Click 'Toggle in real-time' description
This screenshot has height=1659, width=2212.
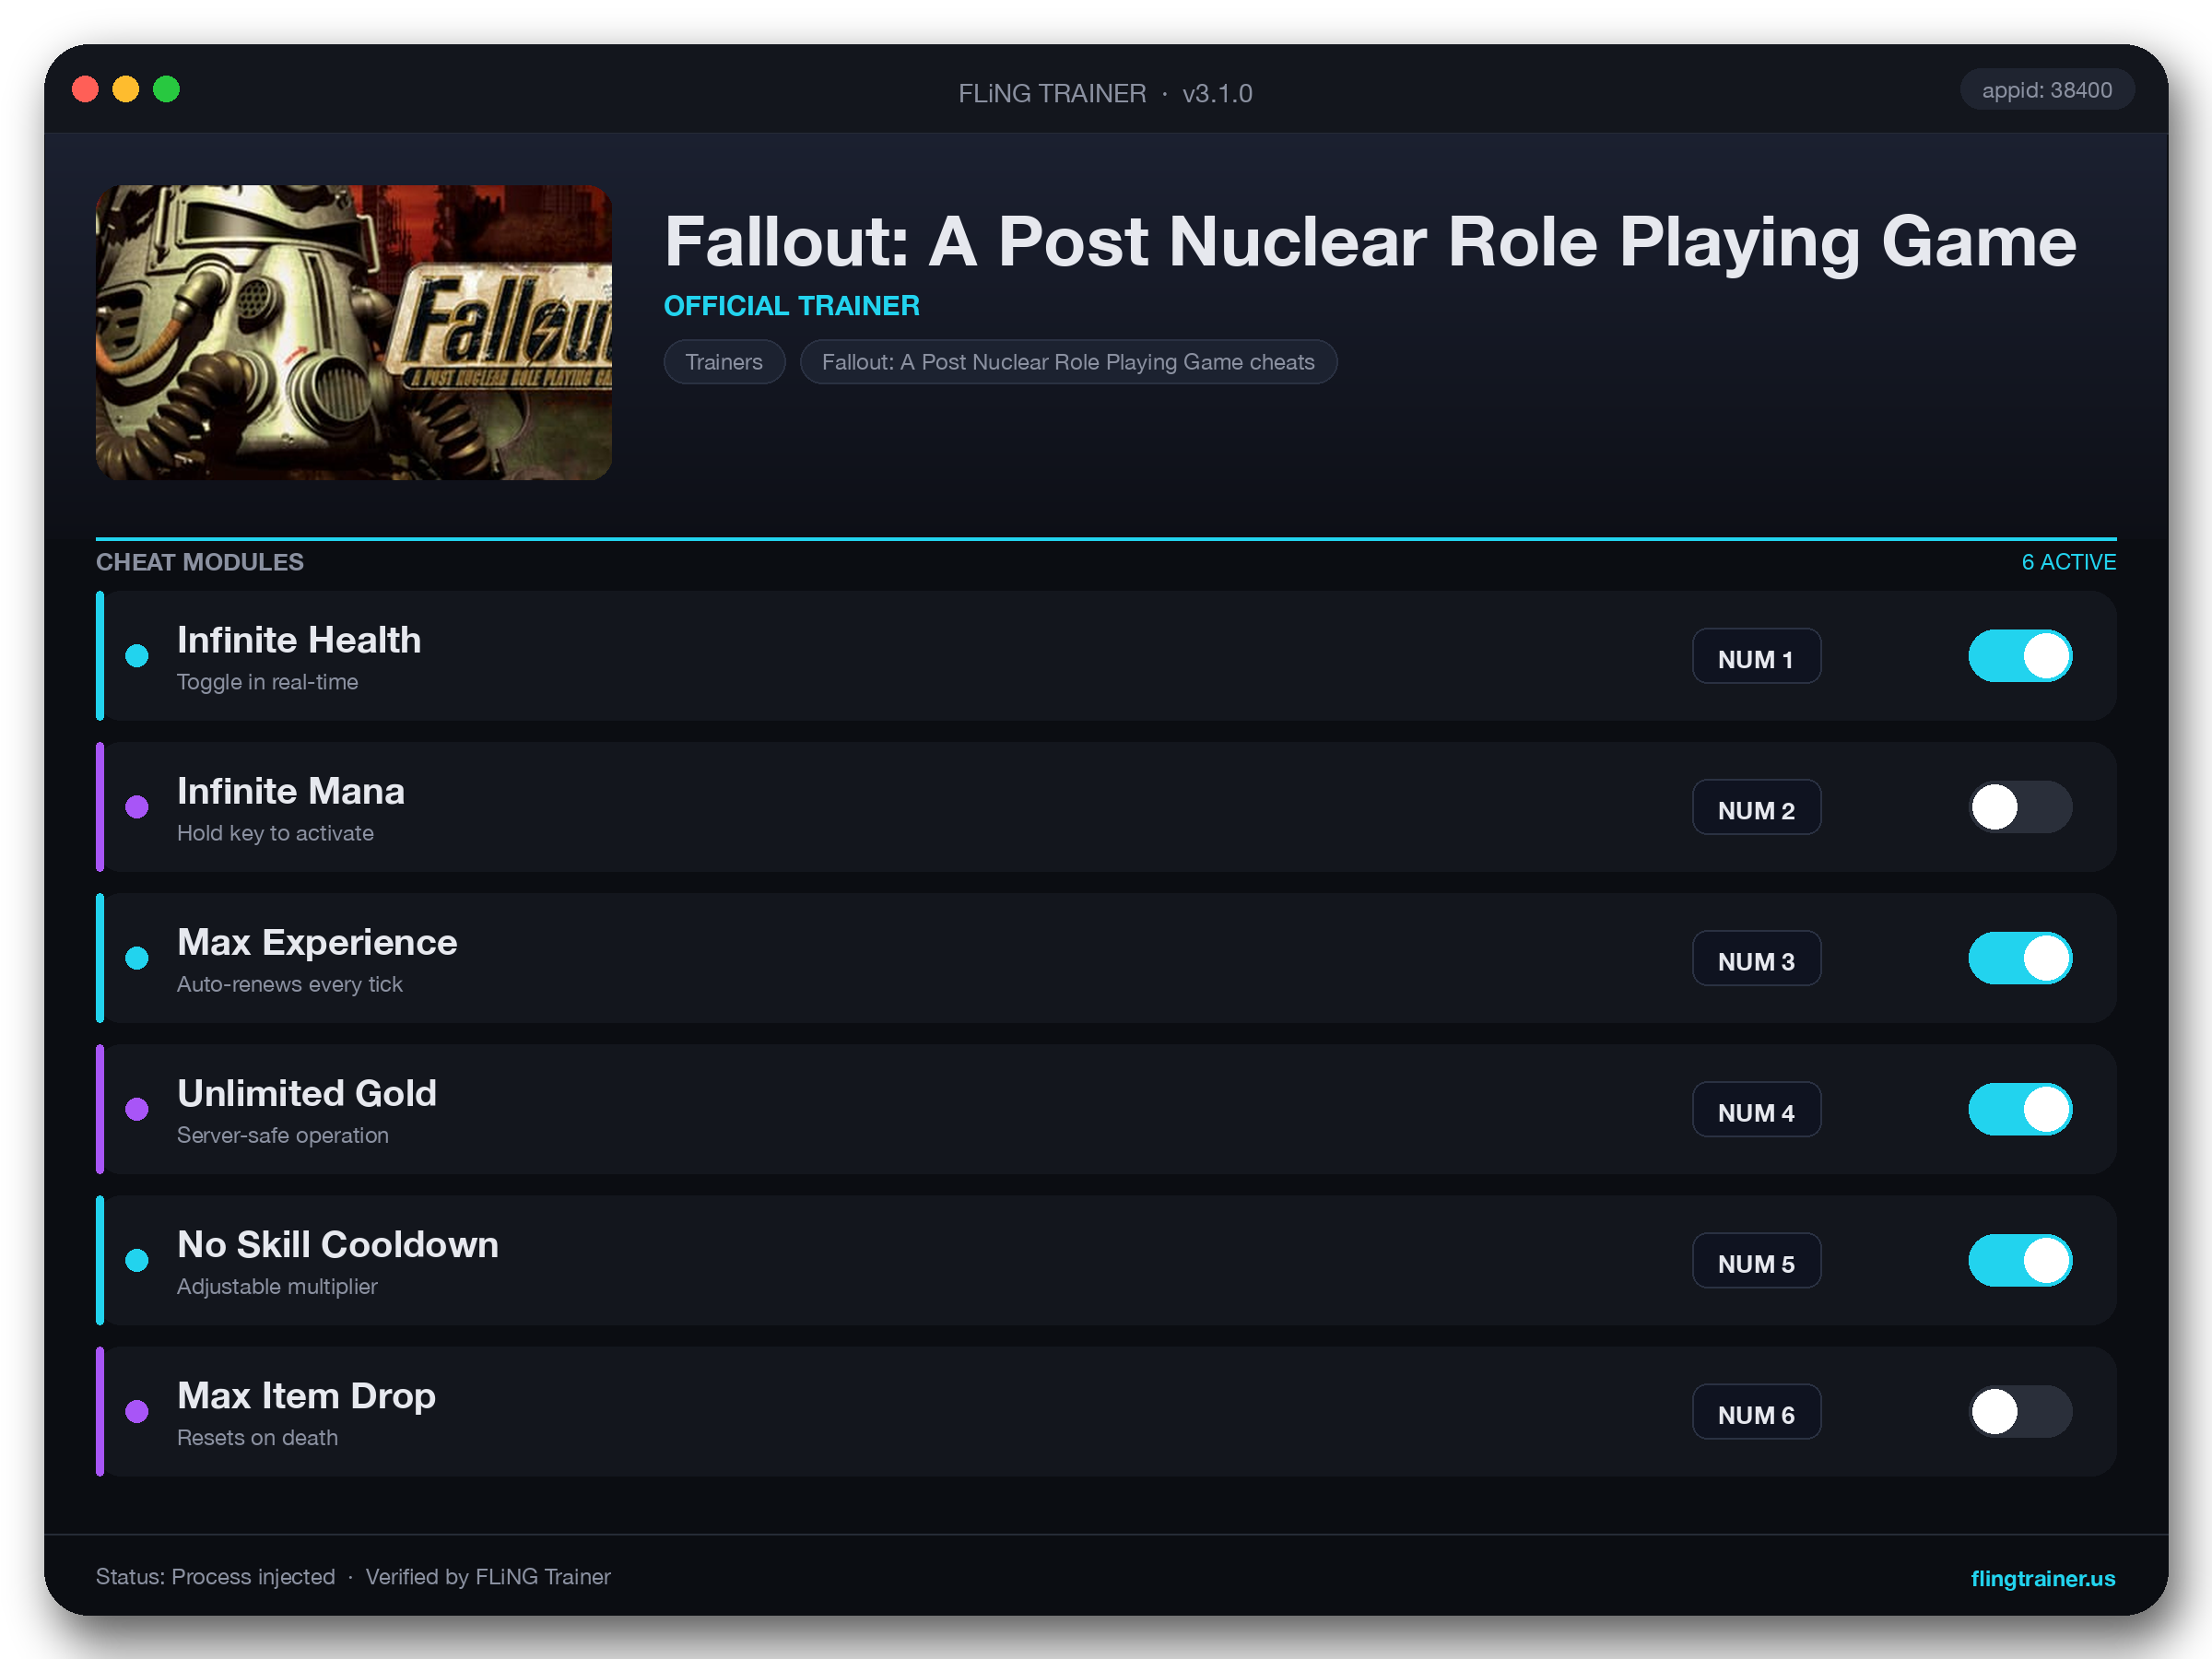click(267, 682)
